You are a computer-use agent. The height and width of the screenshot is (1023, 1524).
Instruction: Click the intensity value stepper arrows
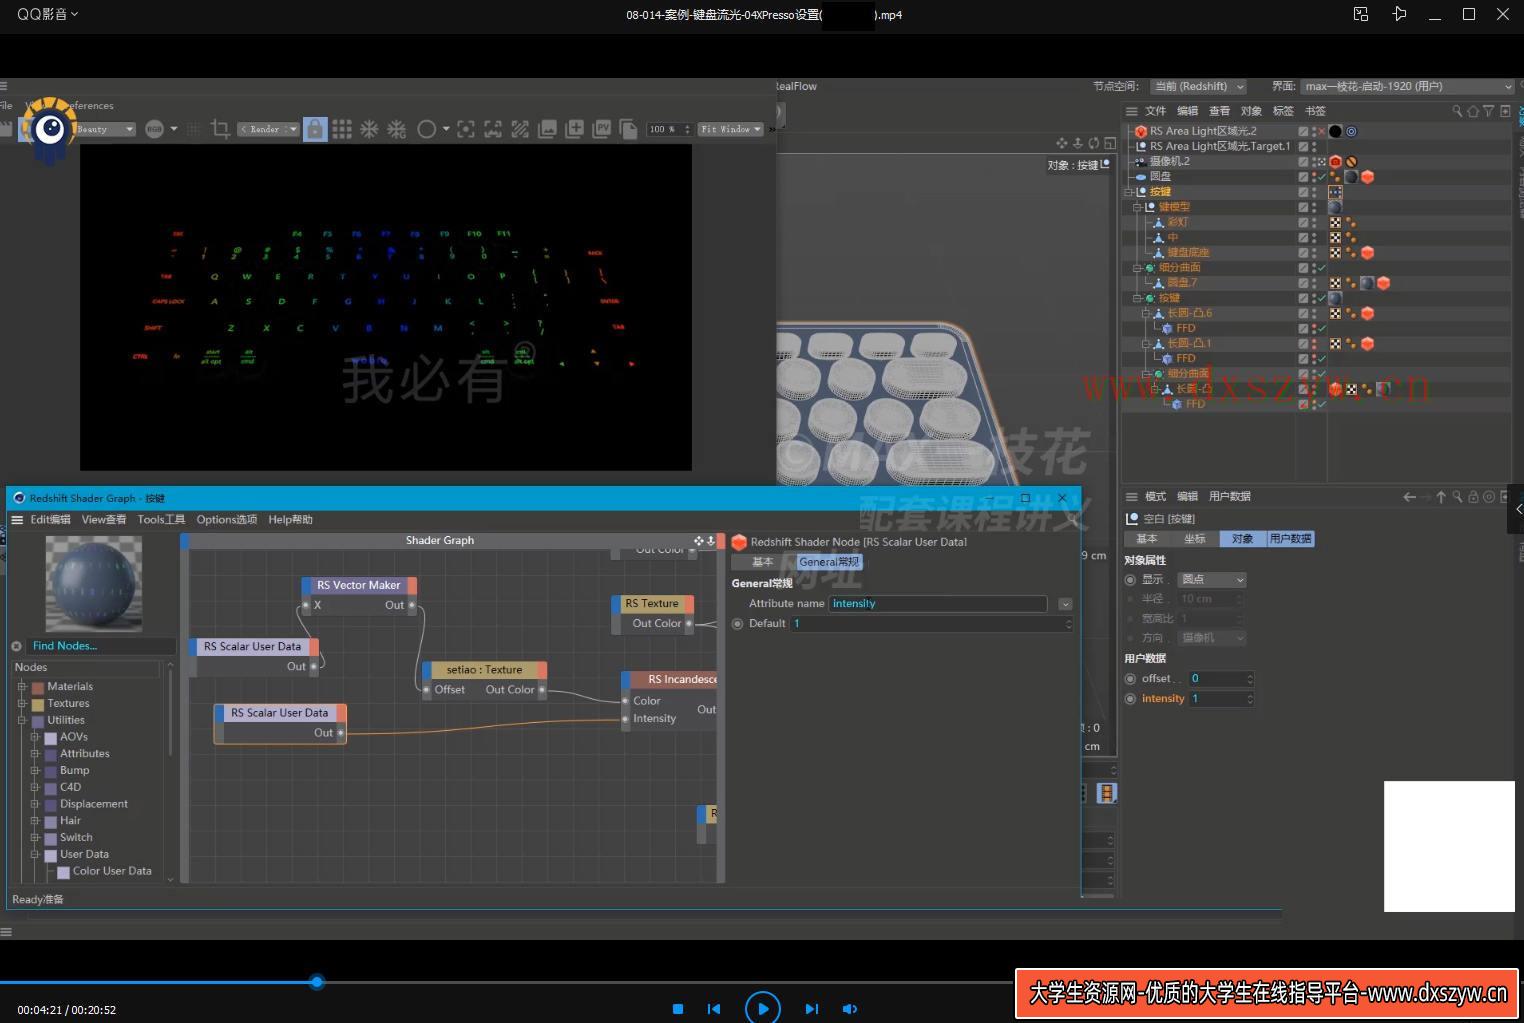click(1250, 699)
